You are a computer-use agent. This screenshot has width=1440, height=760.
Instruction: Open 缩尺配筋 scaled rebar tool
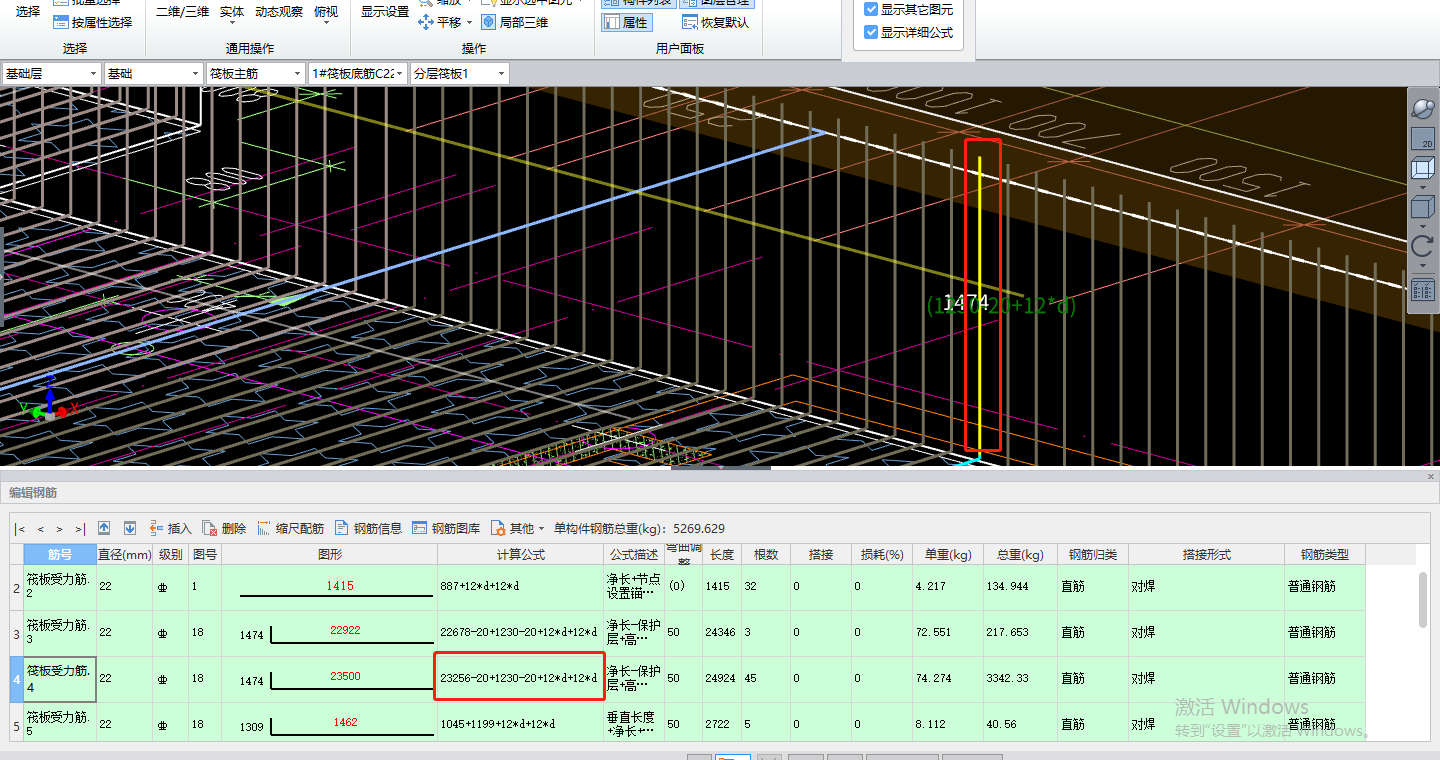point(290,528)
